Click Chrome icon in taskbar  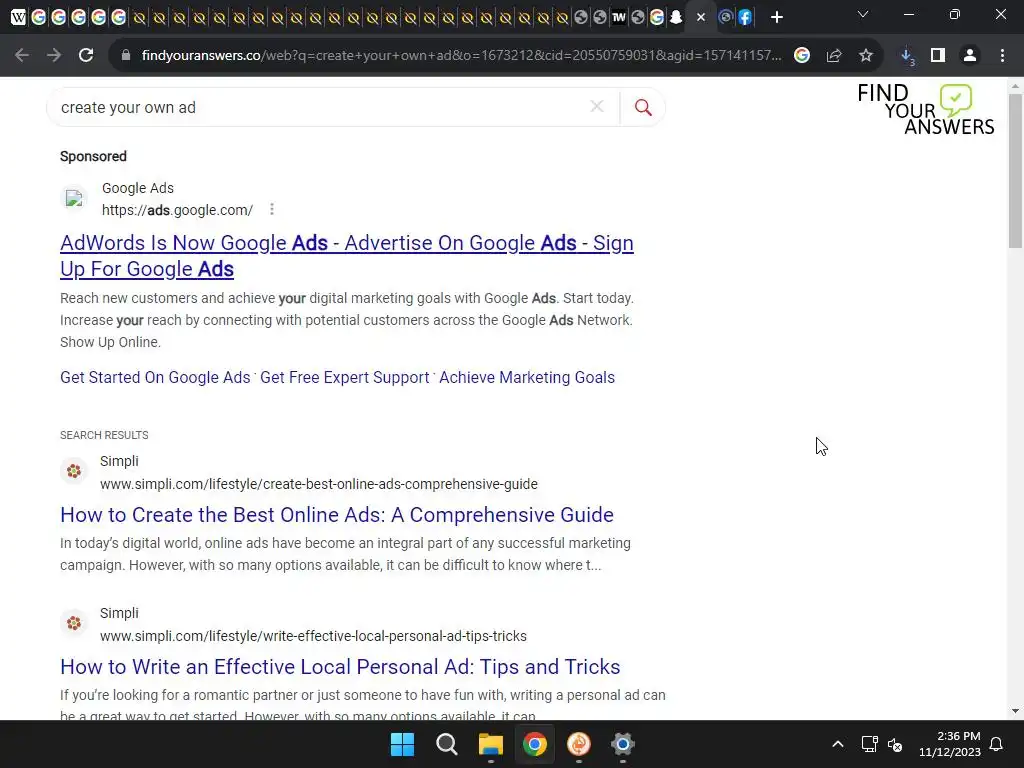(535, 744)
